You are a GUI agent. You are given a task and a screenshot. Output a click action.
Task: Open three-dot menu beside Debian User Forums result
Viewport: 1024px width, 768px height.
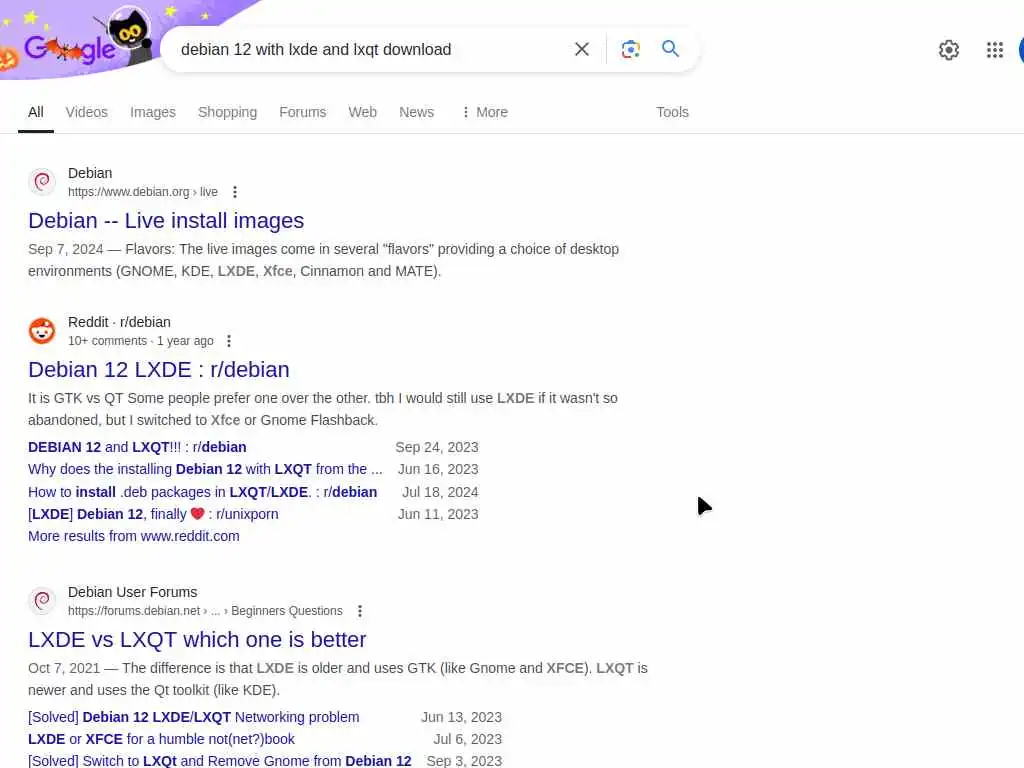pyautogui.click(x=359, y=611)
